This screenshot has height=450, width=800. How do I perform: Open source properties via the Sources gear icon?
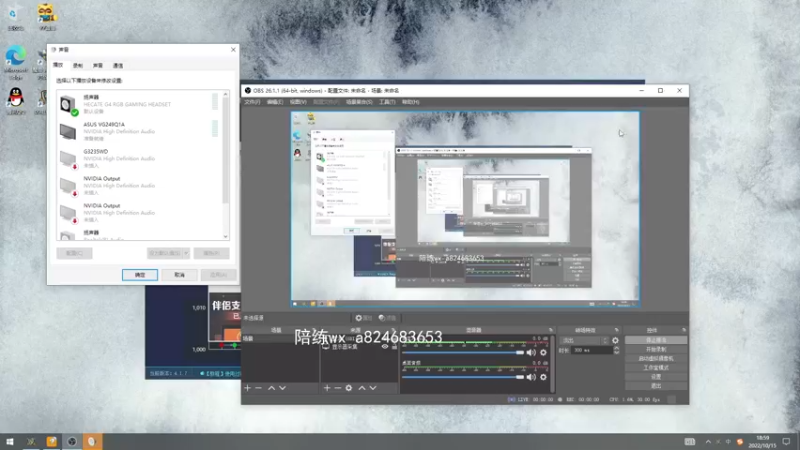pyautogui.click(x=348, y=388)
